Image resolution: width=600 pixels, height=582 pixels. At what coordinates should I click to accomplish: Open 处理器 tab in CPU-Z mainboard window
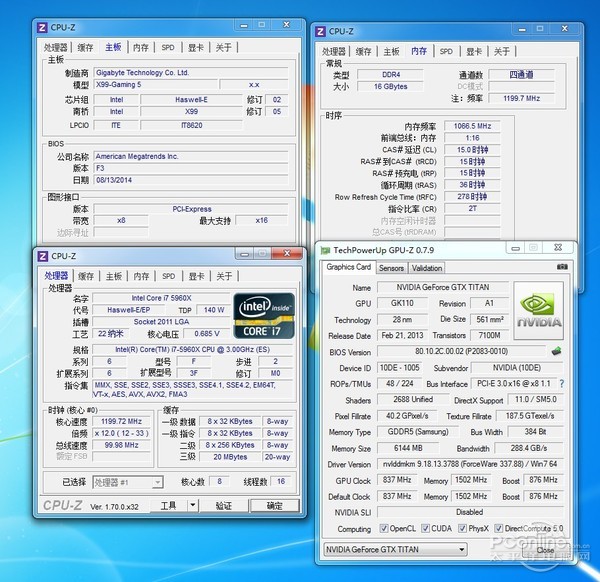pos(55,47)
